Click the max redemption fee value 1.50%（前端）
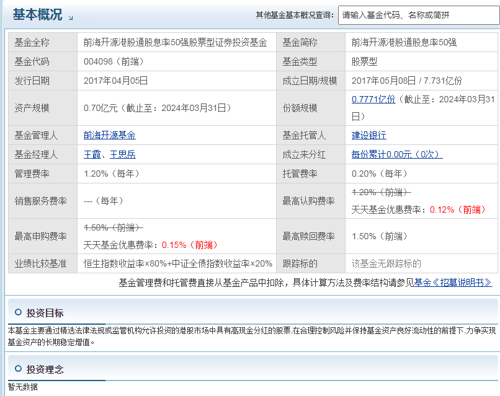The image size is (500, 396). (380, 236)
